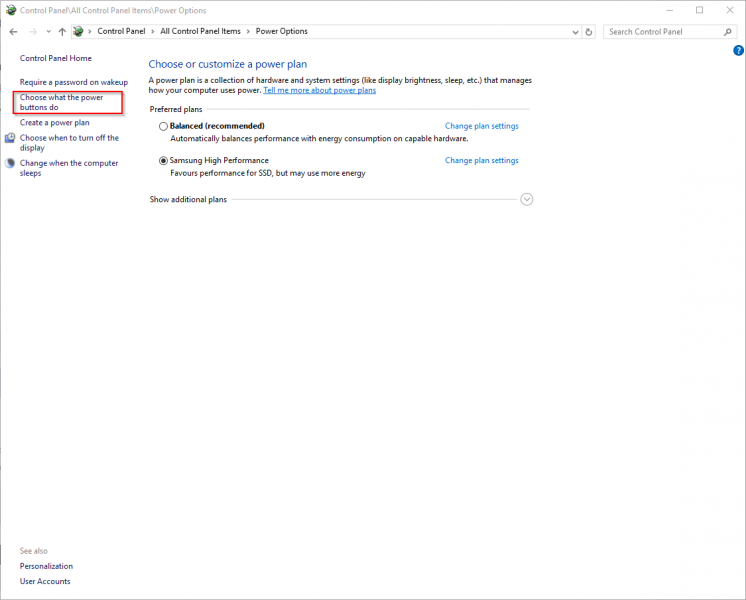746x600 pixels.
Task: Click Create a power plan link
Action: point(54,123)
